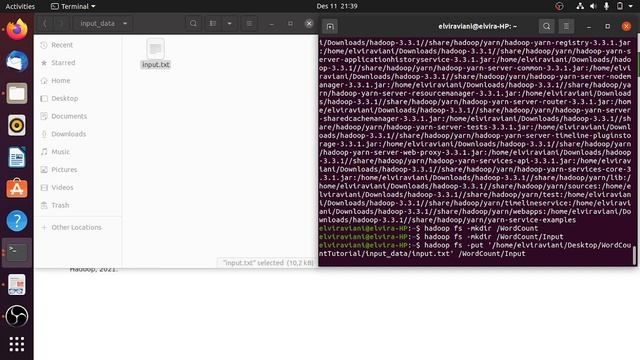The height and width of the screenshot is (360, 640).
Task: Open the Help icon in dock
Action: tap(17, 221)
